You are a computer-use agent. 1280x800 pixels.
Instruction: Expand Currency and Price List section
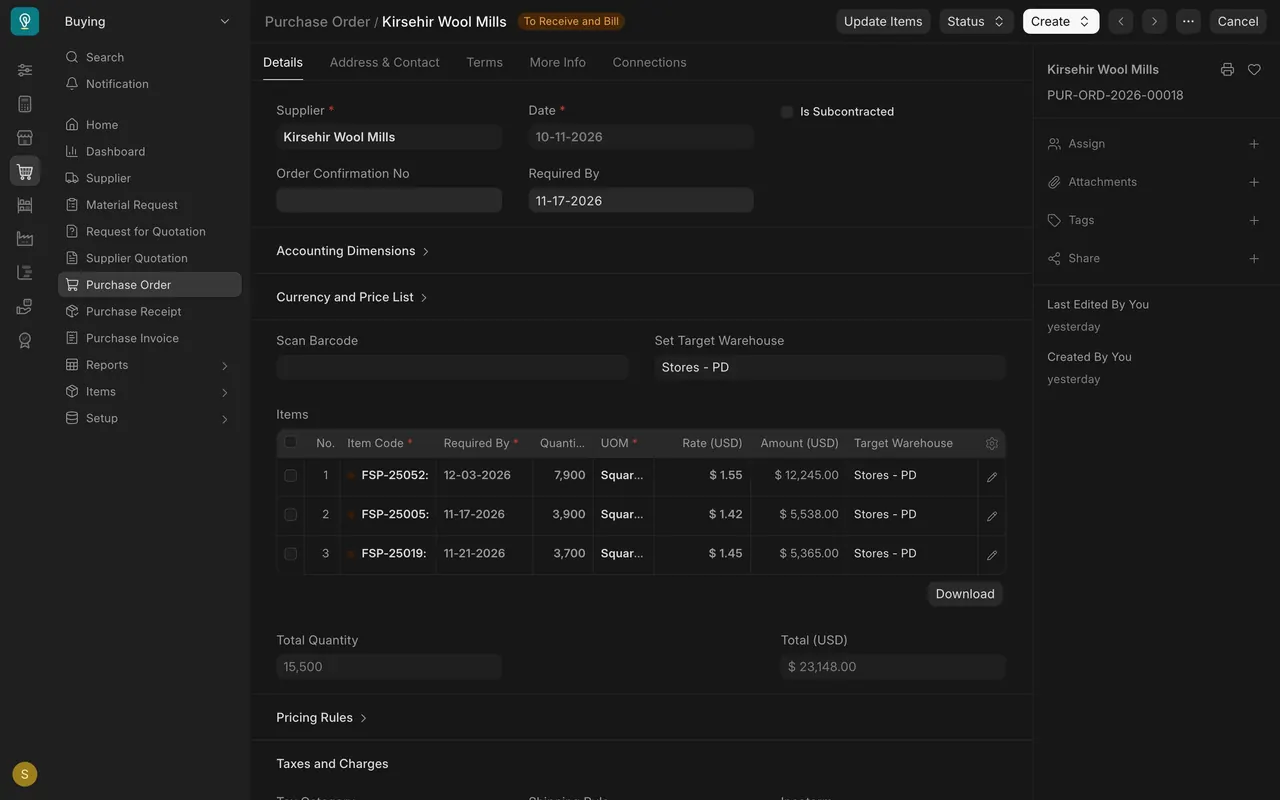[x=352, y=297]
